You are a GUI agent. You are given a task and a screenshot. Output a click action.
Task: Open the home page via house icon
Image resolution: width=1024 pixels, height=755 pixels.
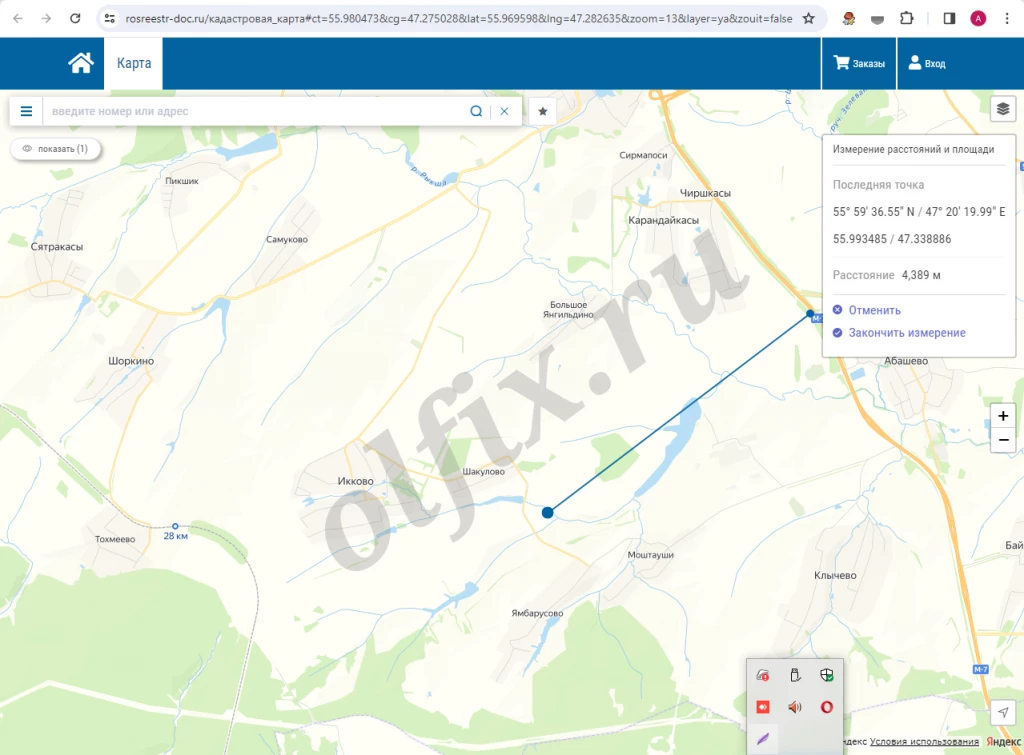[81, 63]
